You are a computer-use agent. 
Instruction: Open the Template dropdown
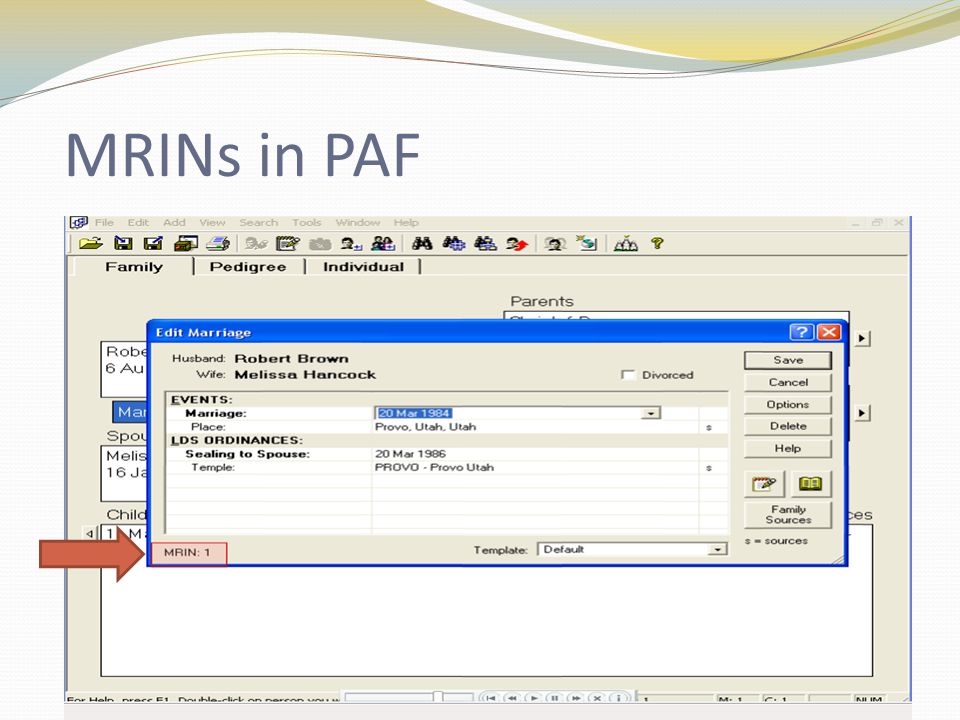click(716, 549)
